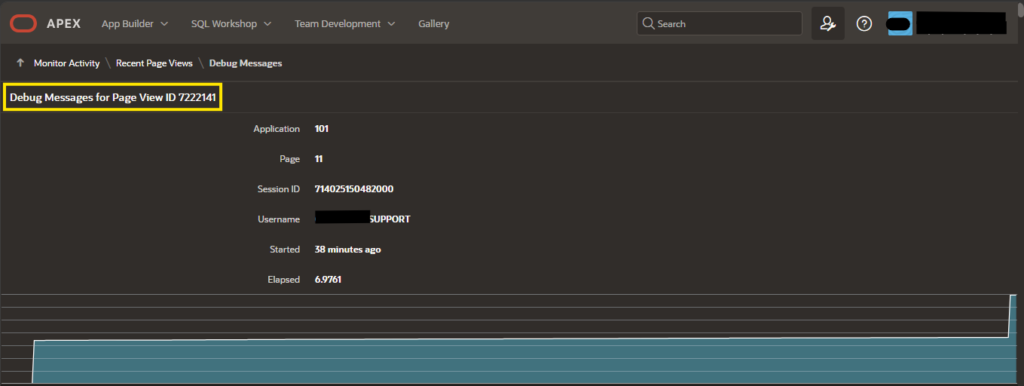The height and width of the screenshot is (386, 1024).
Task: Select Started value 38 minutes ago
Action: click(347, 249)
